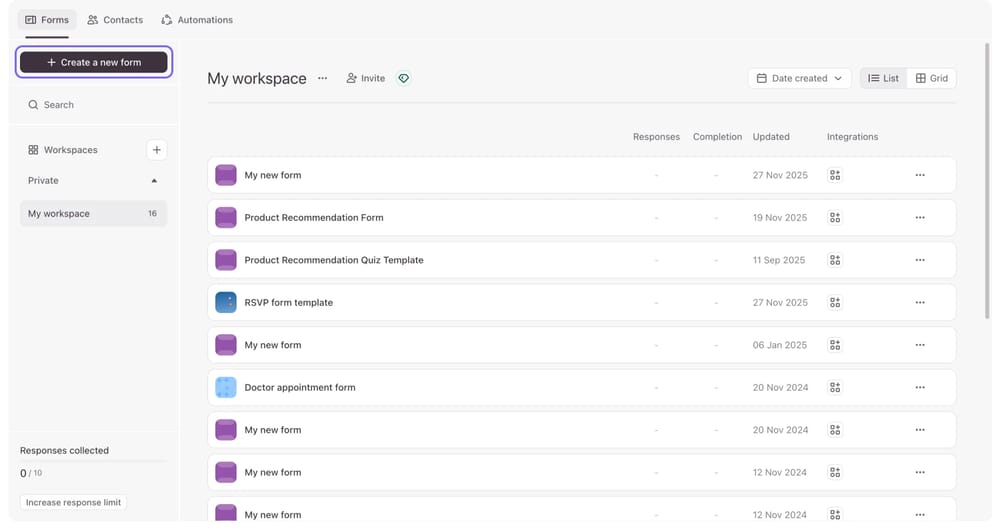Click the green badge icon next to Invite
The image size is (1000, 530).
[403, 78]
